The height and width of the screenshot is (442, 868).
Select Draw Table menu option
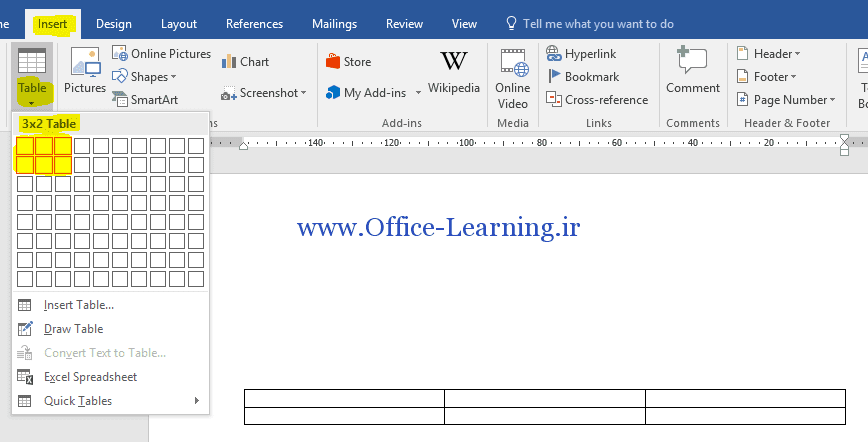[73, 329]
